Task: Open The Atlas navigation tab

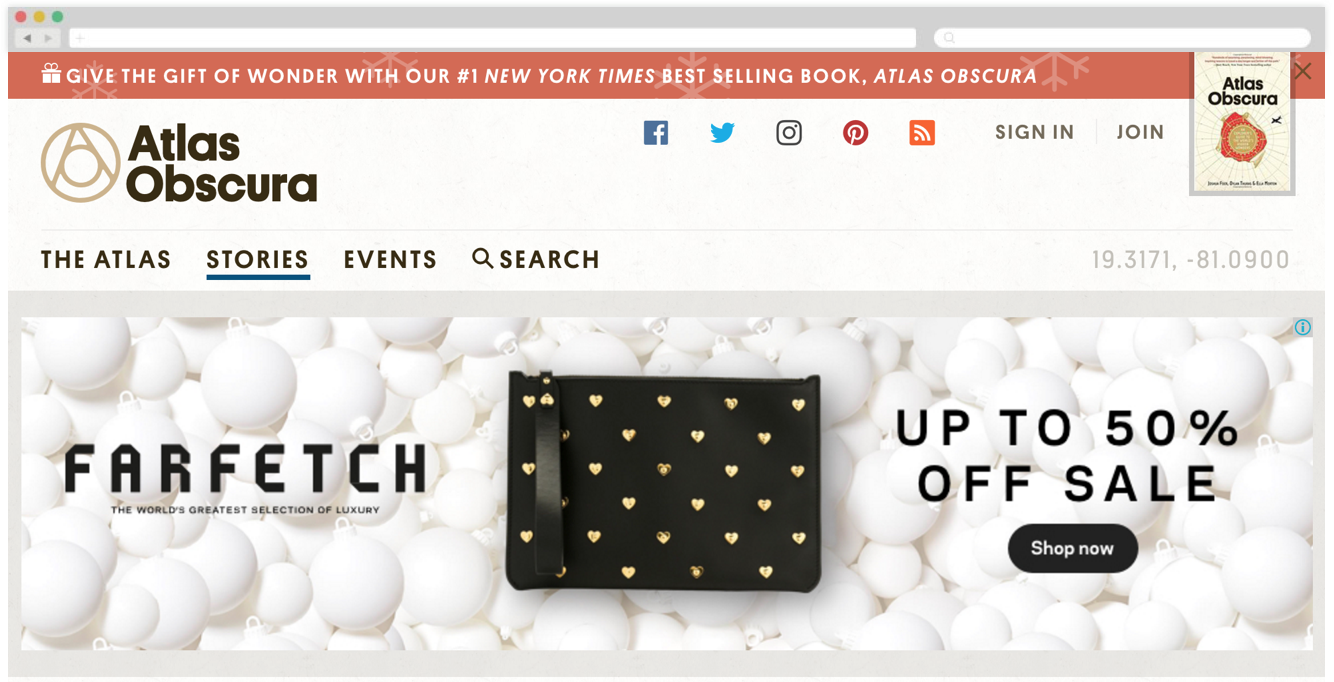Action: pyautogui.click(x=106, y=260)
